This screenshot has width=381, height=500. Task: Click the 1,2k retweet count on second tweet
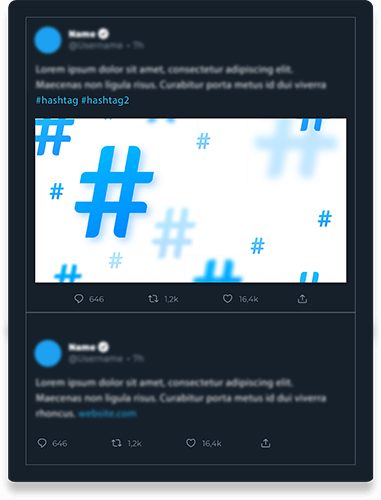[x=135, y=444]
